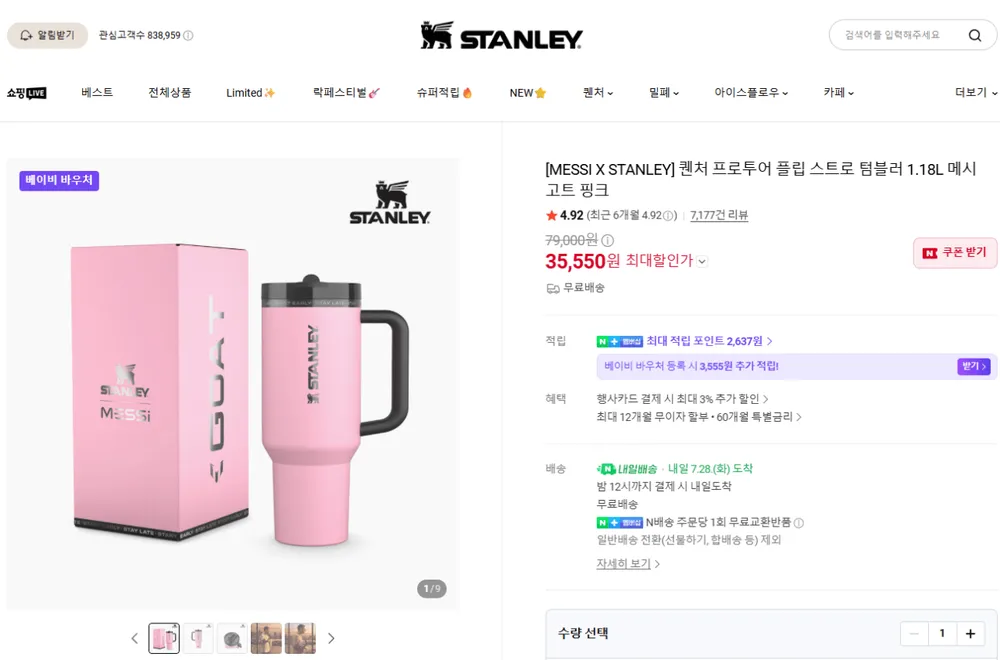Click the Stanley logo in the header
1000x660 pixels.
[x=501, y=36]
